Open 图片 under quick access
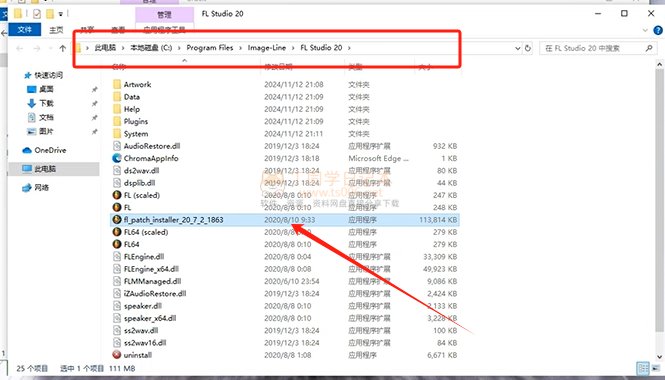665x380 pixels. click(x=46, y=131)
